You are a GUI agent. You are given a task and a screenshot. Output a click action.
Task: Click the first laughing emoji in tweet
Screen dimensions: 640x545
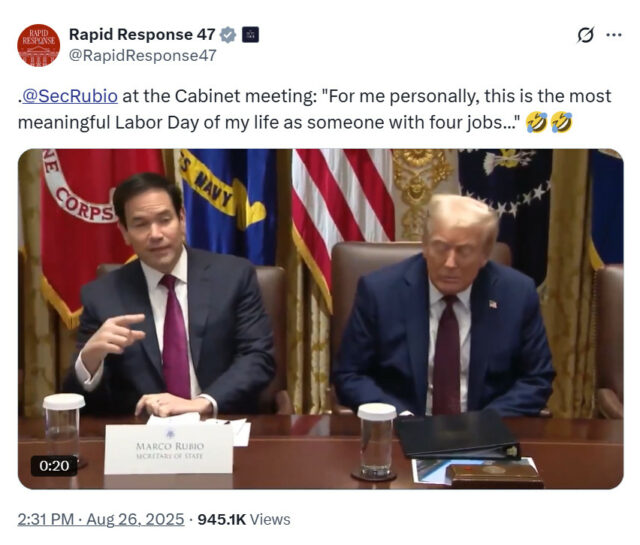point(536,122)
